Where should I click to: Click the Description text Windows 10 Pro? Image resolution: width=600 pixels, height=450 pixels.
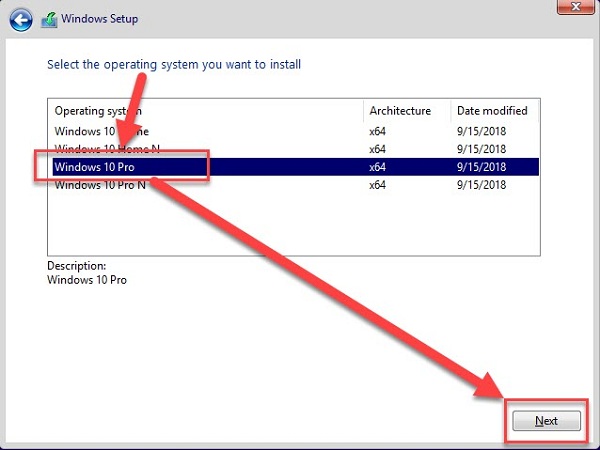click(87, 280)
